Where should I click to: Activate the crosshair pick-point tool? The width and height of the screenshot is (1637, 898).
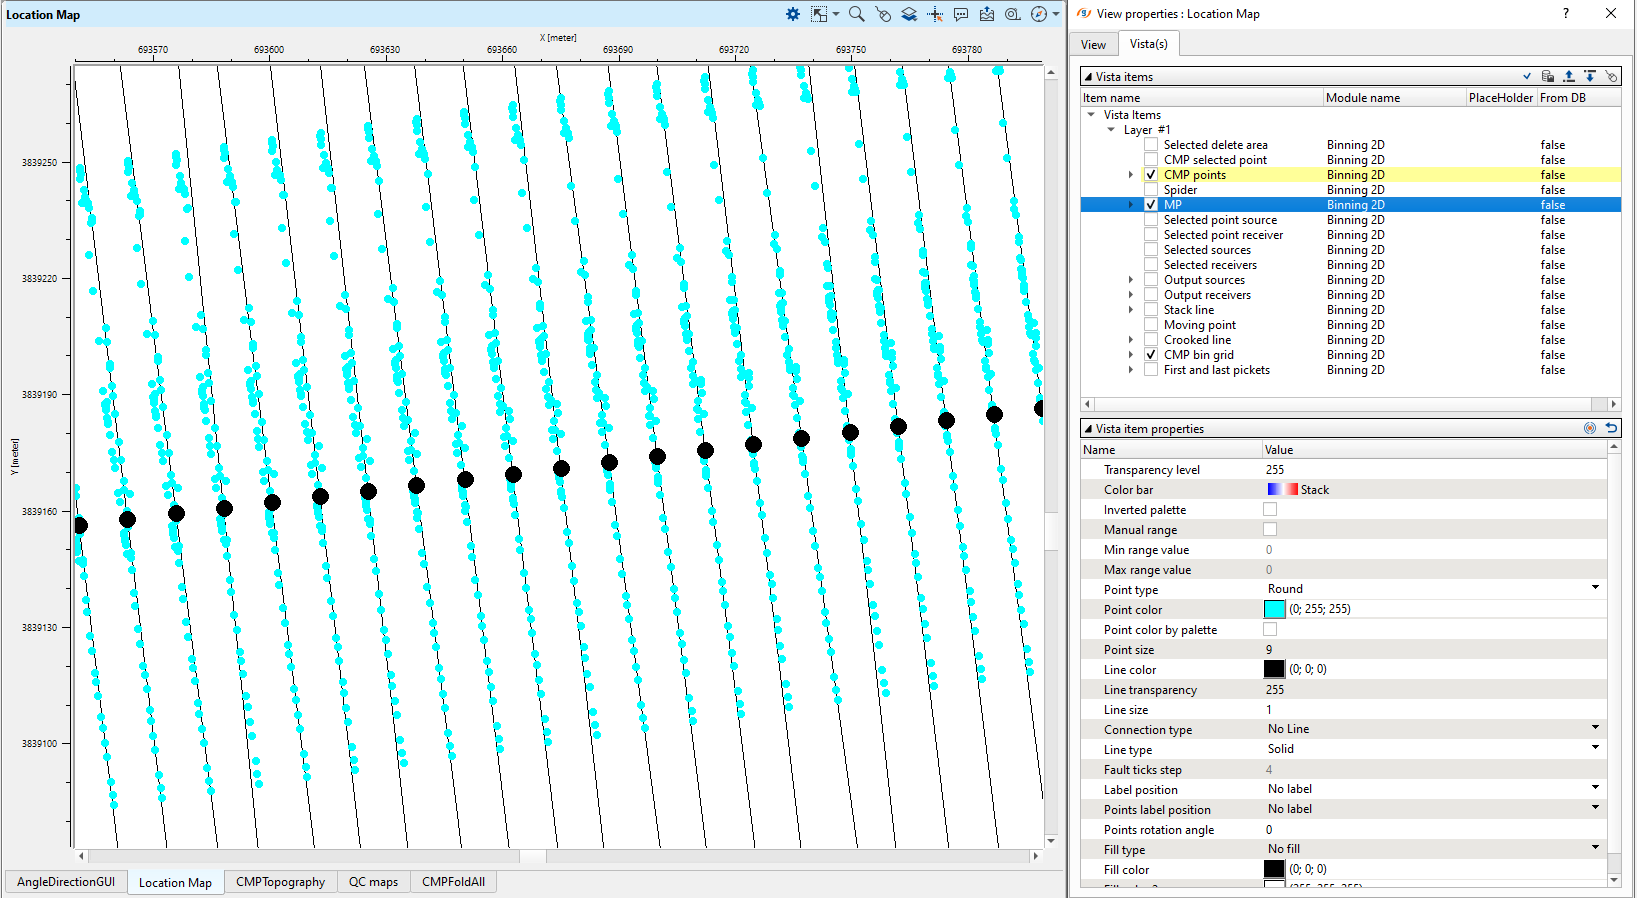(935, 14)
